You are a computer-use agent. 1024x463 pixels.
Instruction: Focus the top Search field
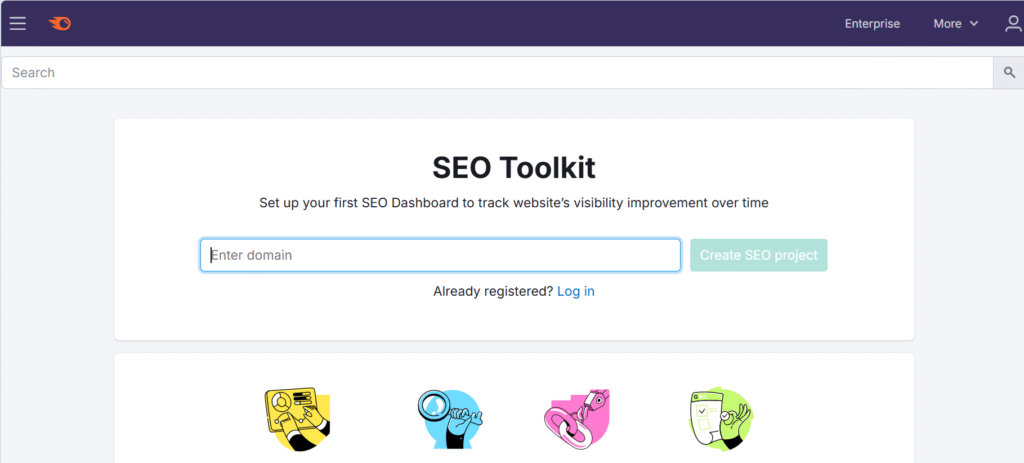click(497, 72)
